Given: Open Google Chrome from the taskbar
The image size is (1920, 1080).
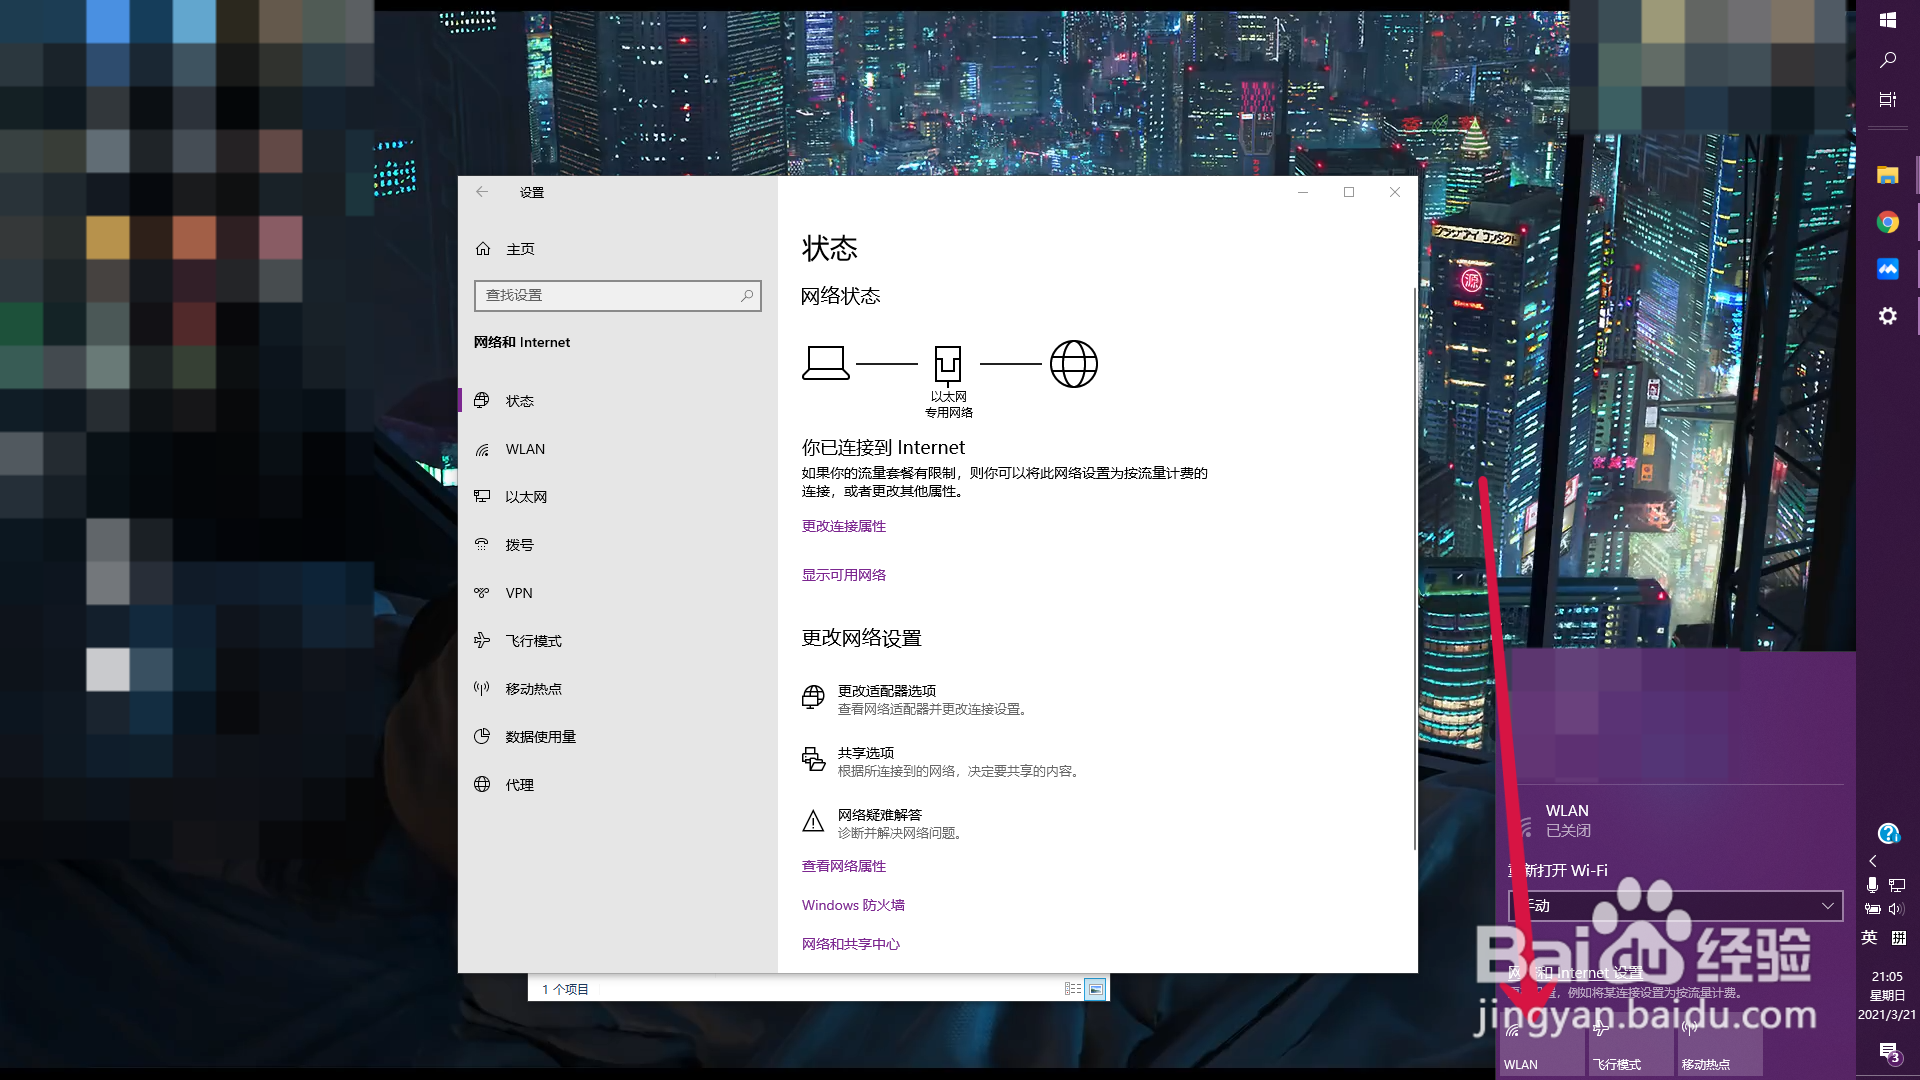Looking at the screenshot, I should (1888, 222).
